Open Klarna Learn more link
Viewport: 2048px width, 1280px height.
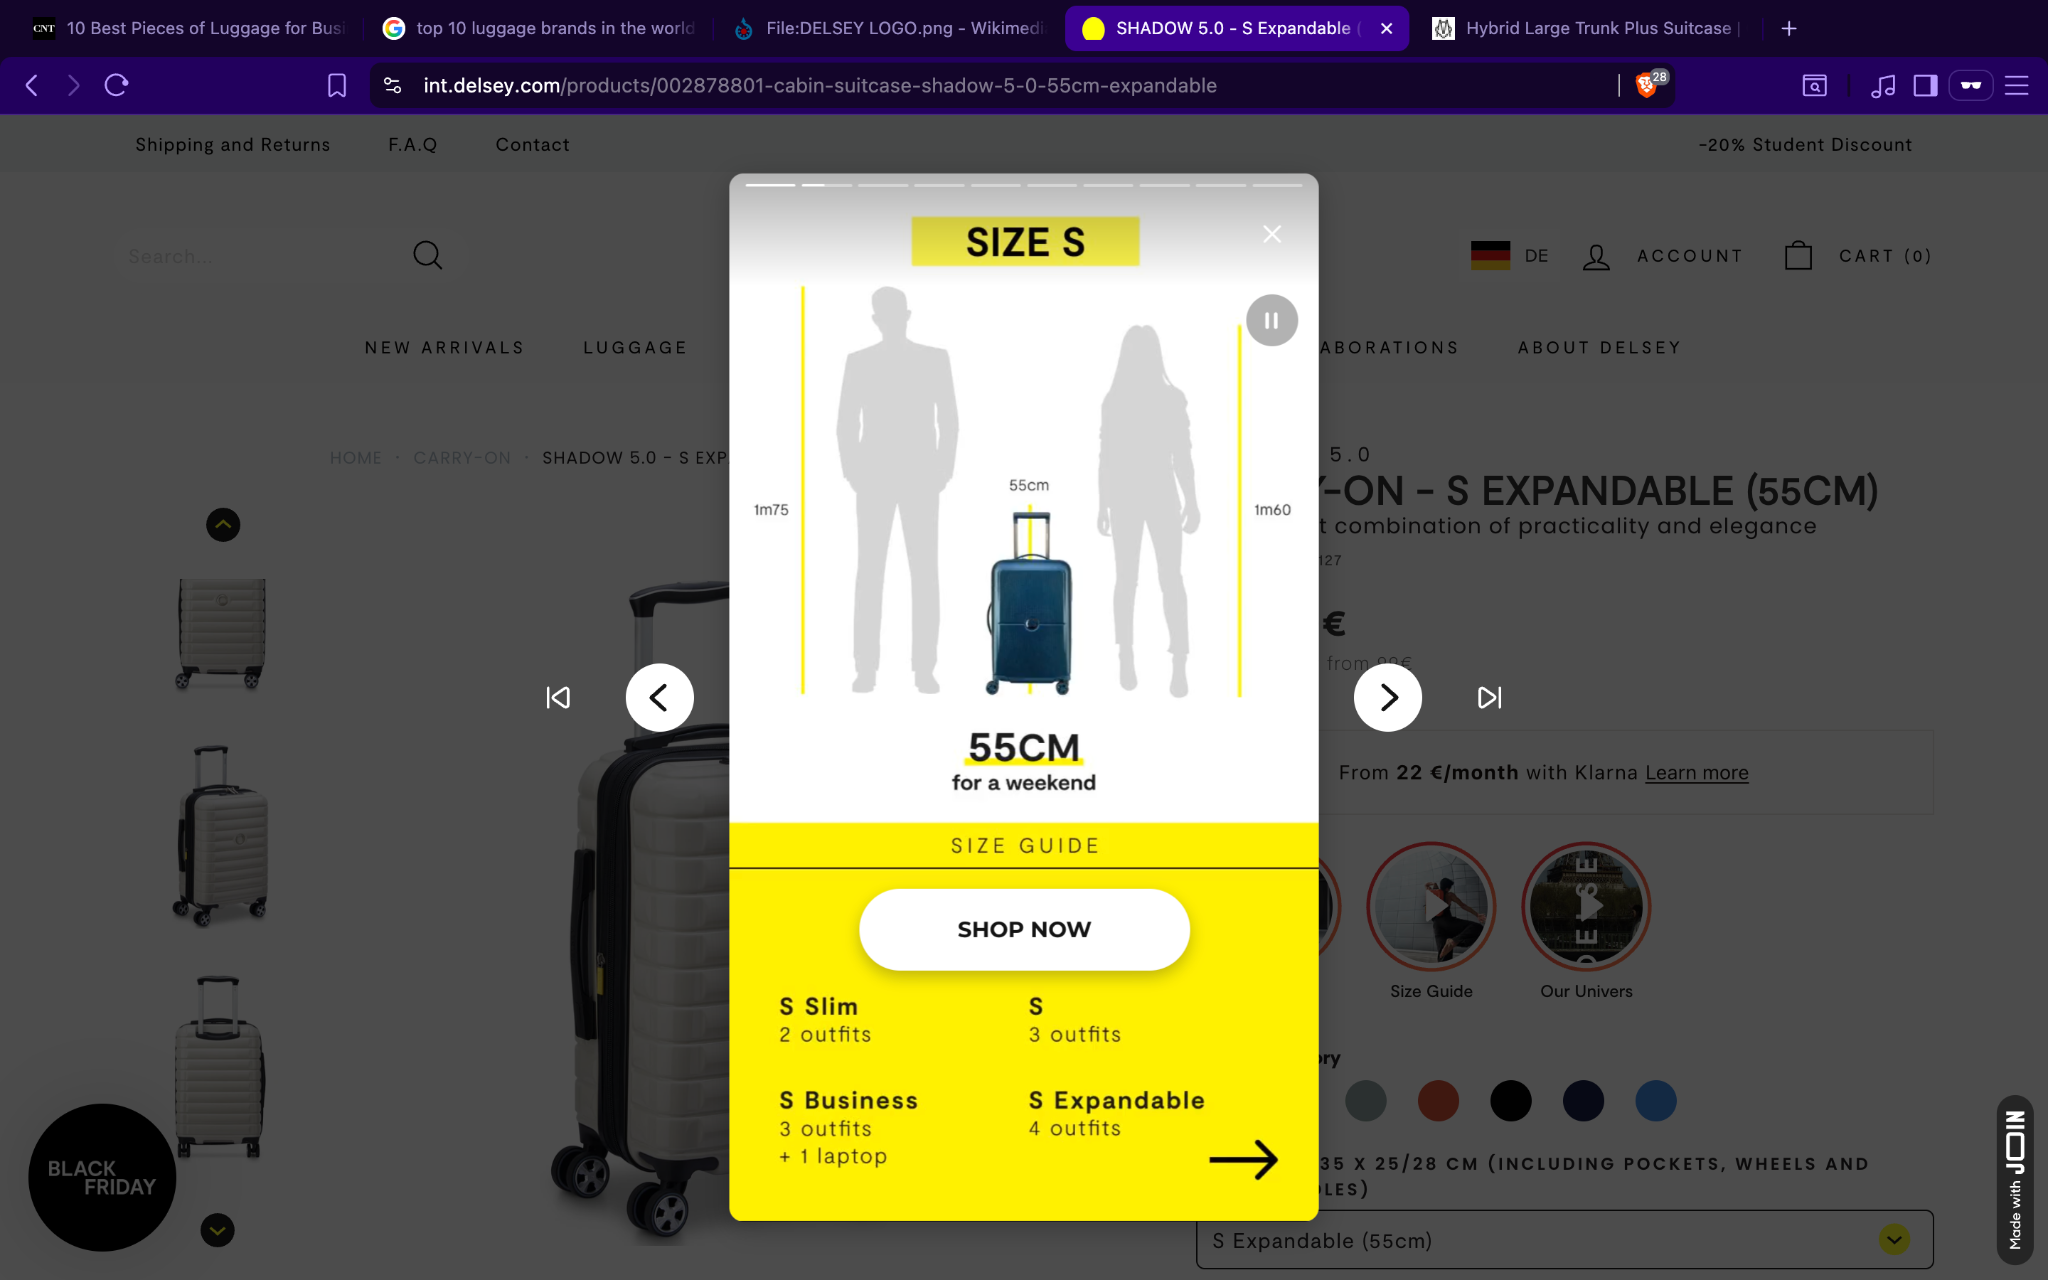point(1696,772)
